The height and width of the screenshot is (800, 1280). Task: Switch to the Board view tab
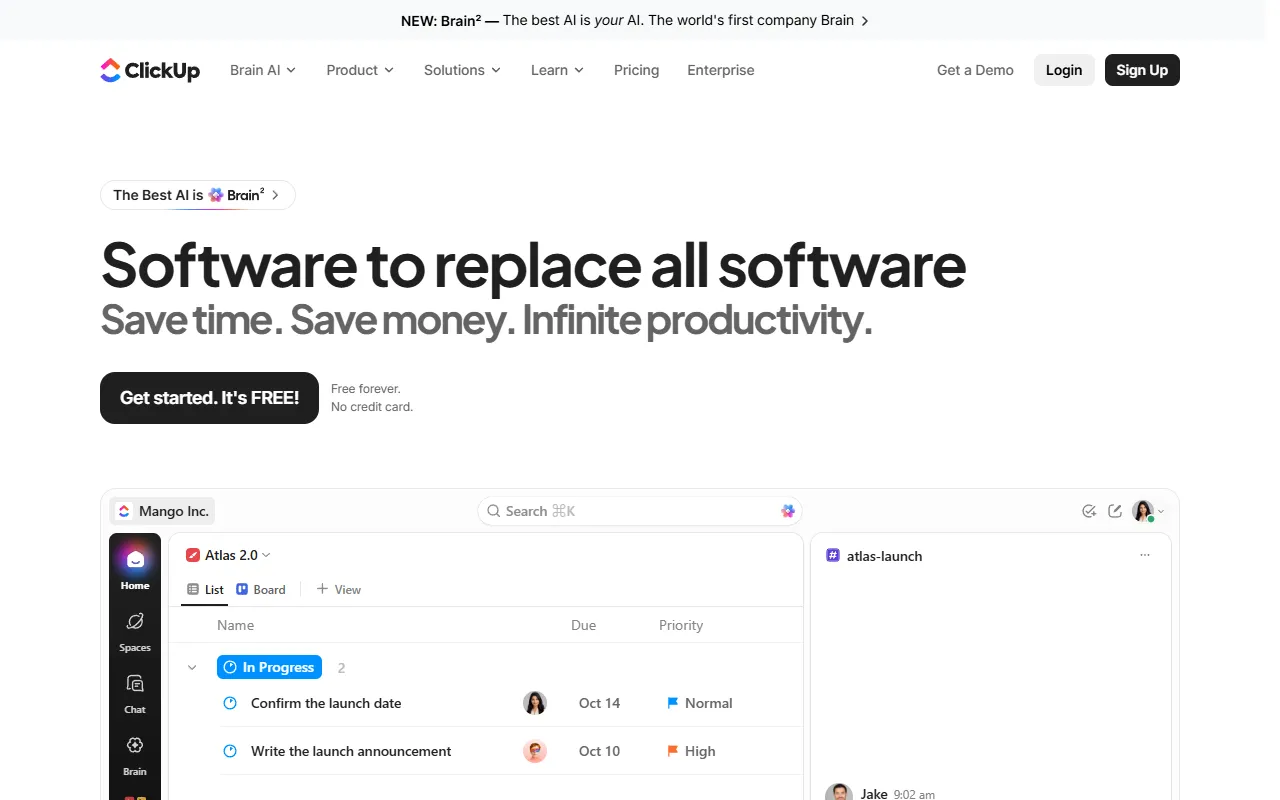261,590
